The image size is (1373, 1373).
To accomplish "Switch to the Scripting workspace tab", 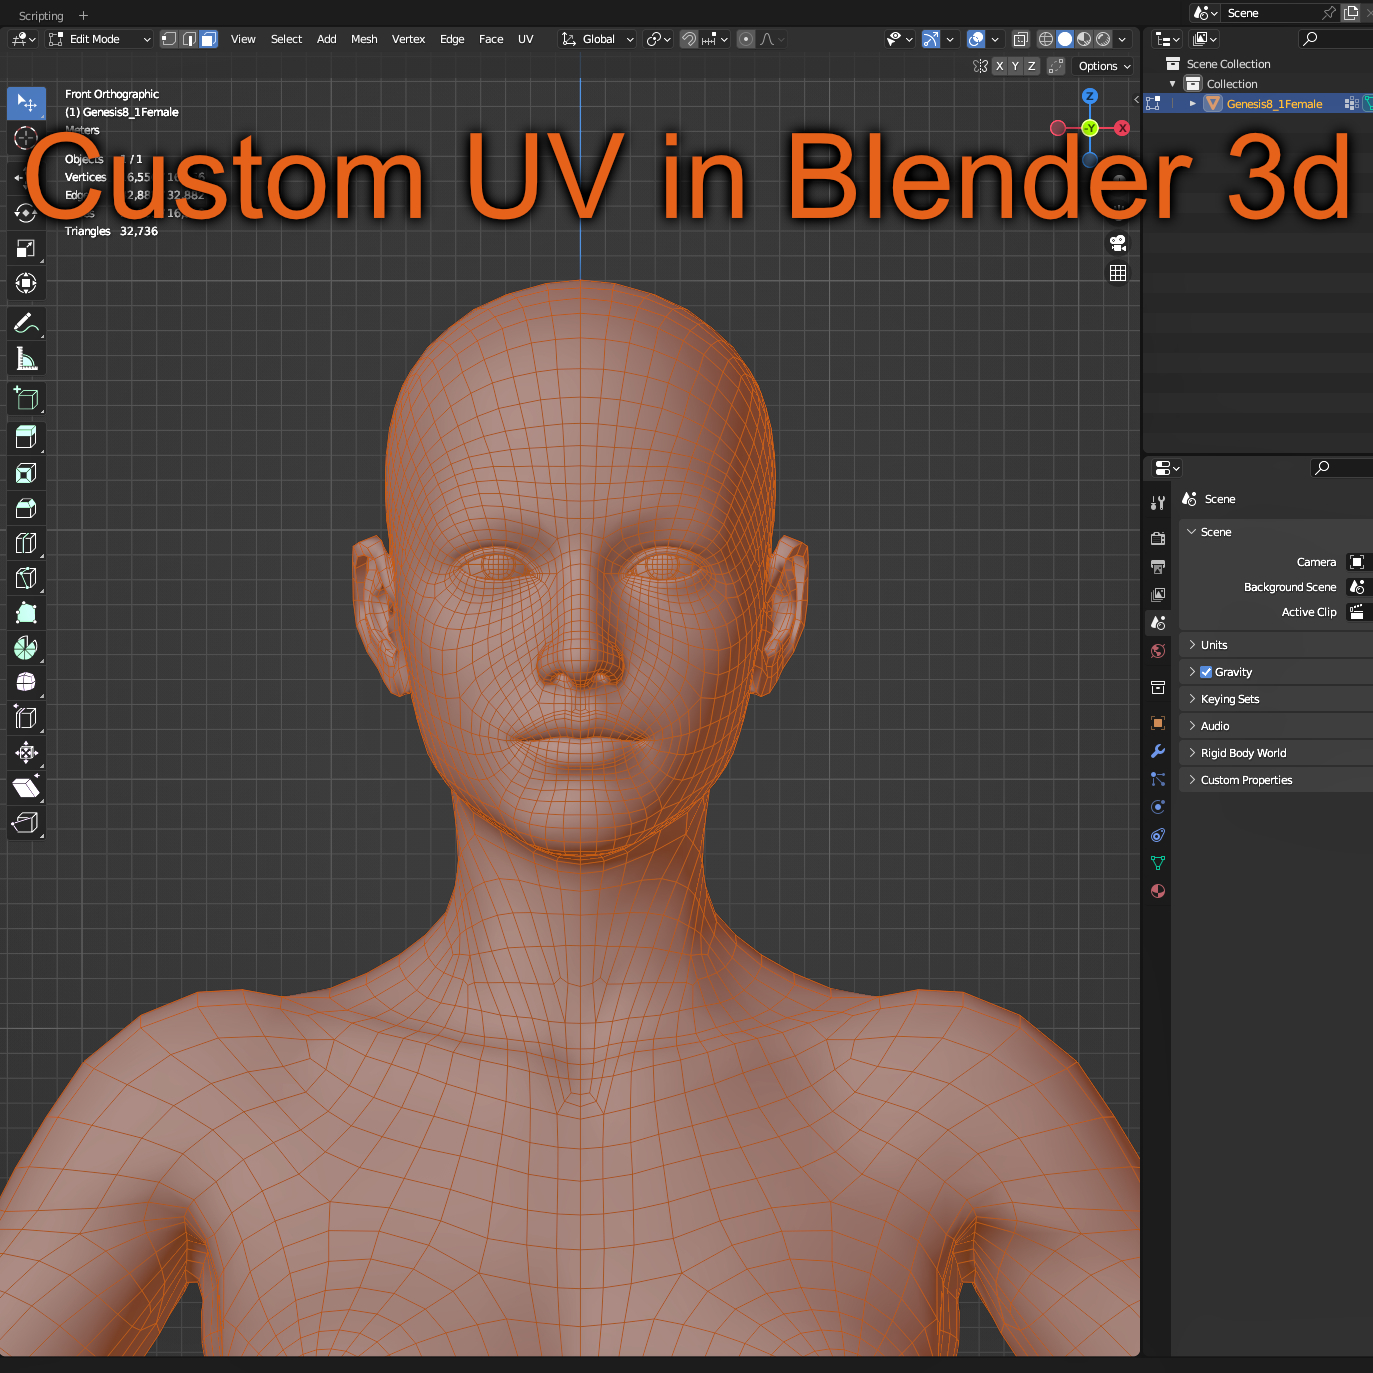I will [41, 15].
